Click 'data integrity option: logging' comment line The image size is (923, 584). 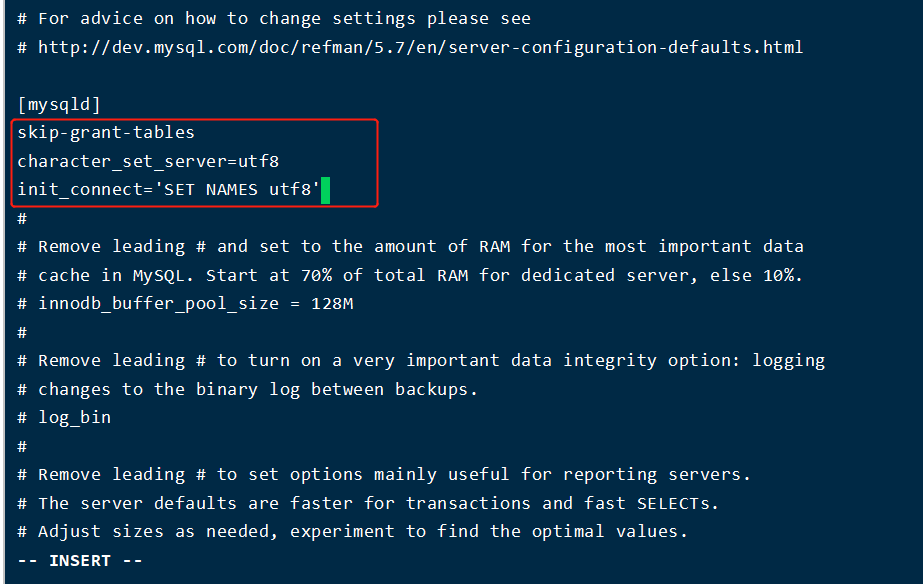(x=421, y=361)
